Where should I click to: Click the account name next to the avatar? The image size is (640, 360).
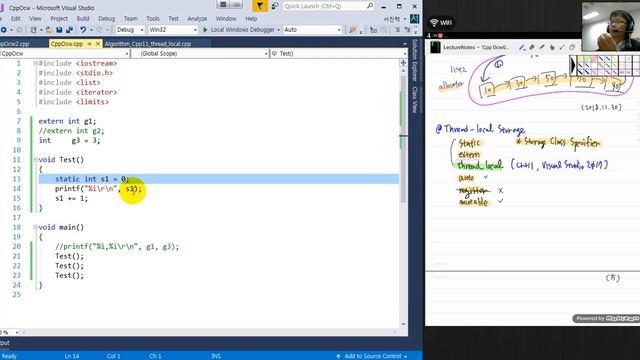pyautogui.click(x=392, y=19)
